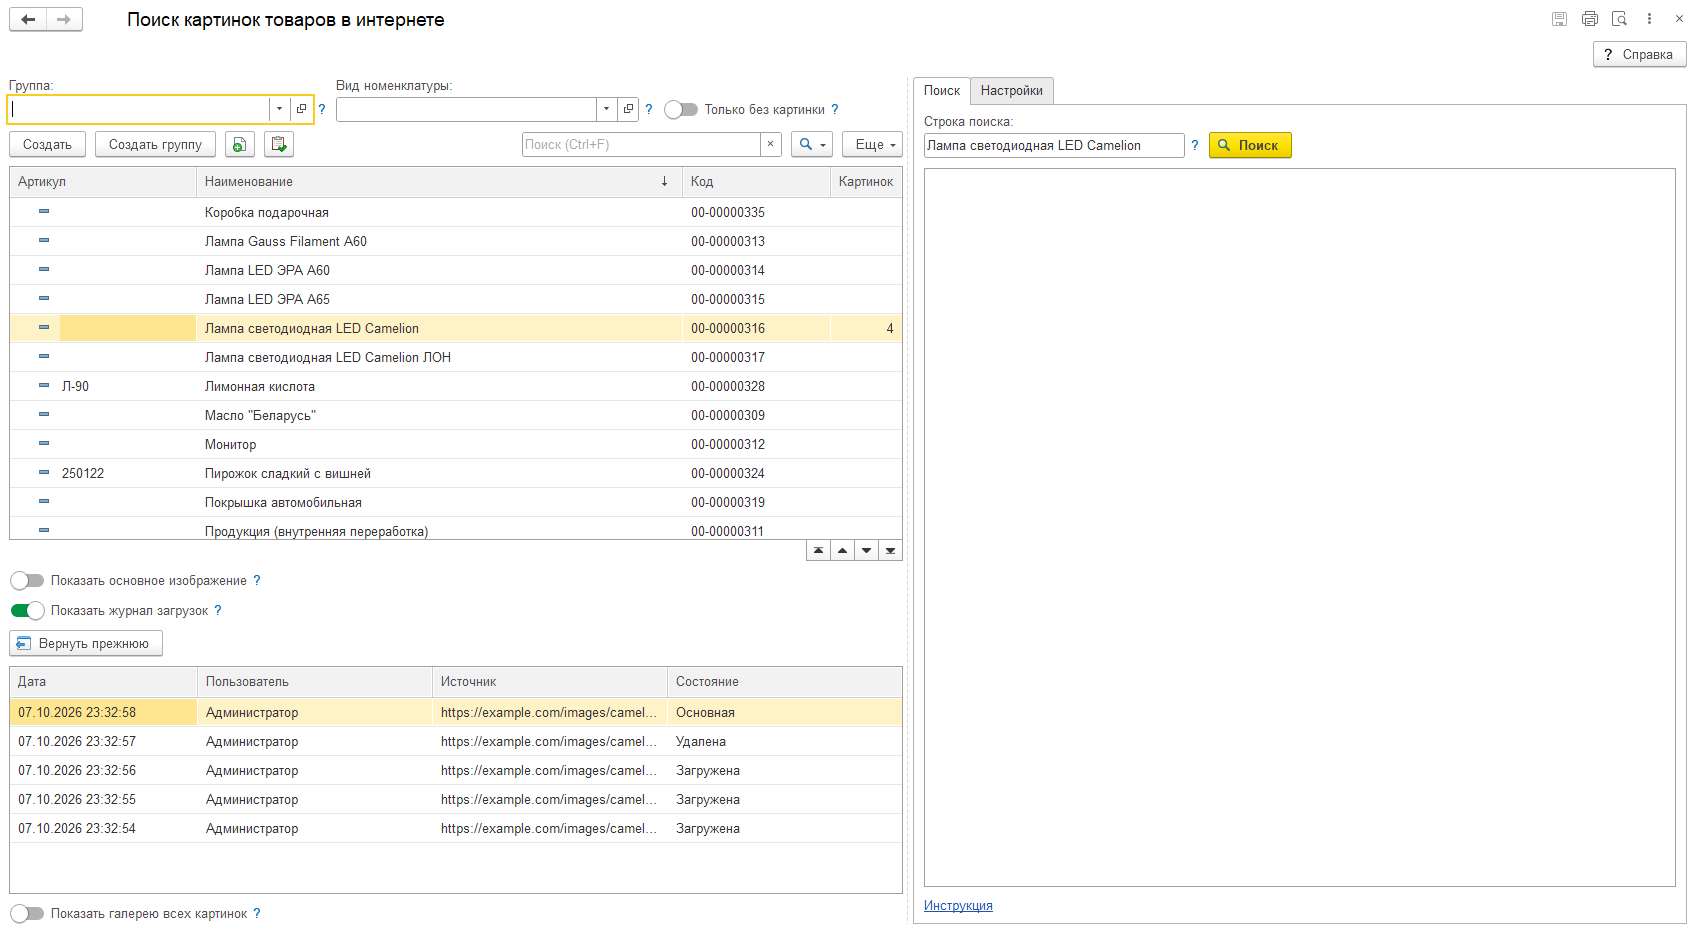Open the Вид номенклатуры selection form icon
The width and height of the screenshot is (1704, 932).
[x=628, y=109]
